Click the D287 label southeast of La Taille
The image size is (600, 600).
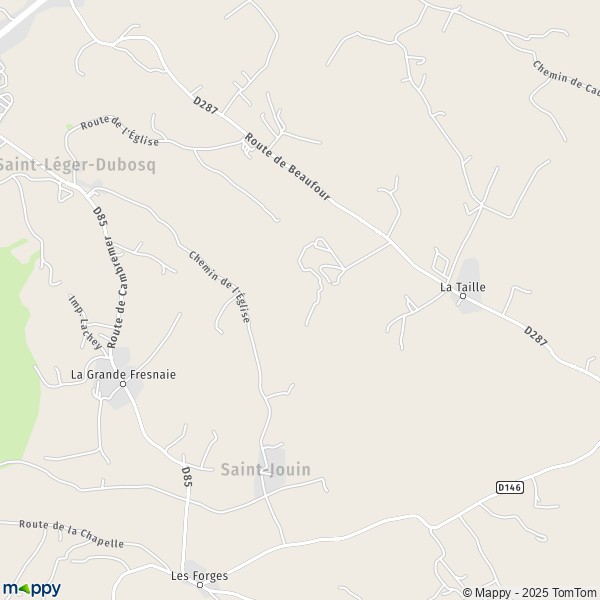click(x=535, y=336)
